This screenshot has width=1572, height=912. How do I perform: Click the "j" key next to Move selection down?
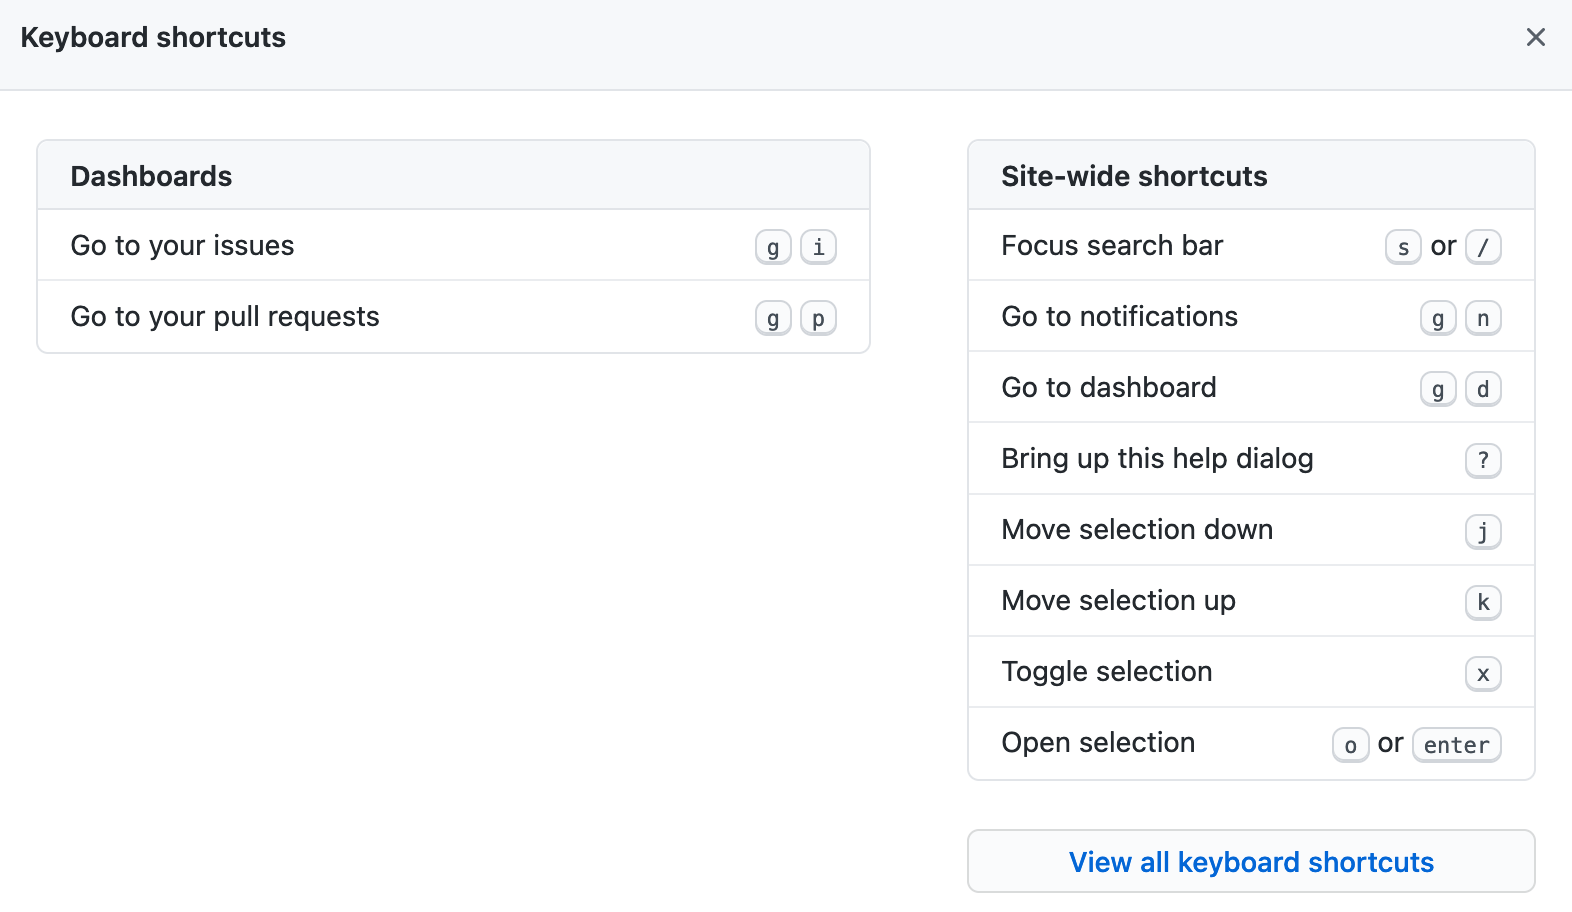pos(1483,531)
